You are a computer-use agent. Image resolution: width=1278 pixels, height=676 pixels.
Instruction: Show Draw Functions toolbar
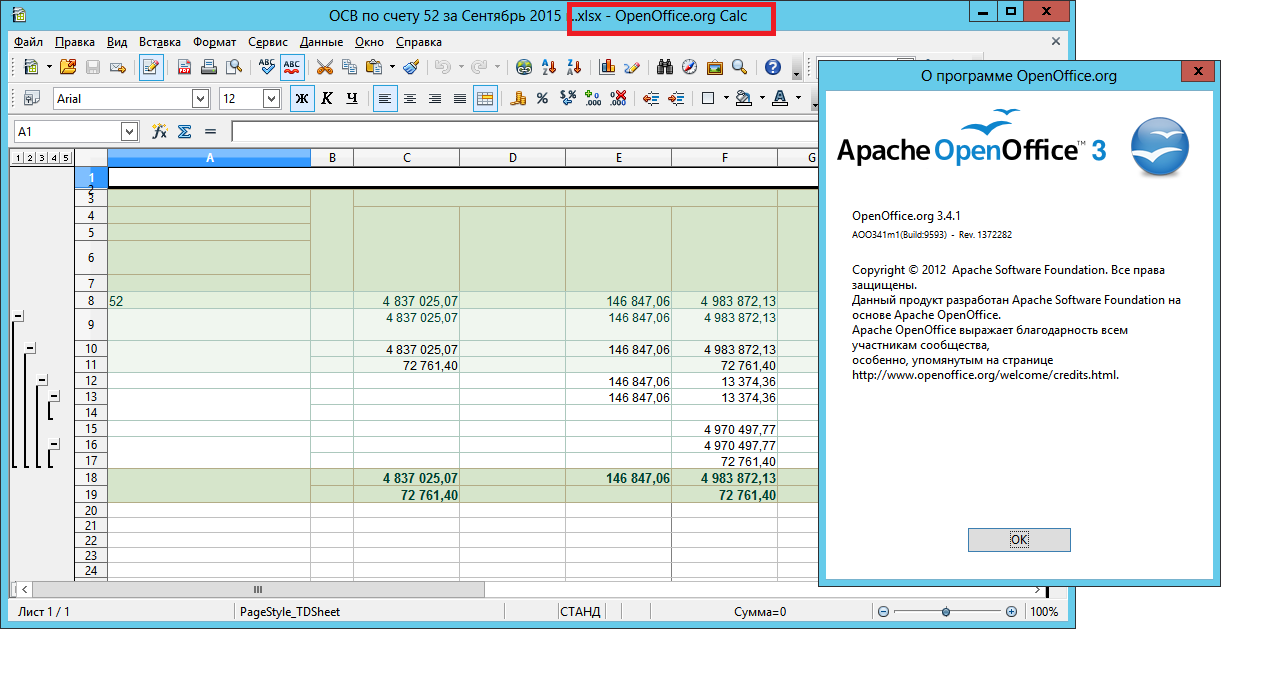631,67
